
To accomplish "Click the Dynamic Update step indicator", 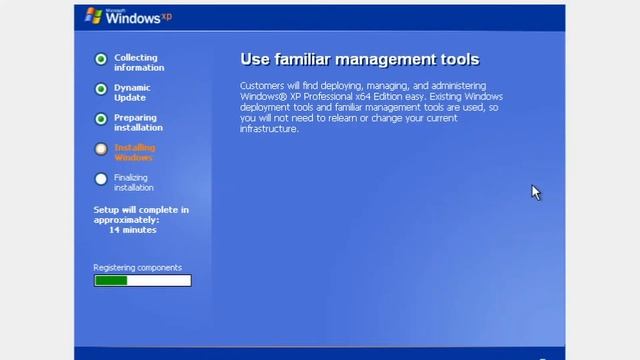I will coord(101,89).
